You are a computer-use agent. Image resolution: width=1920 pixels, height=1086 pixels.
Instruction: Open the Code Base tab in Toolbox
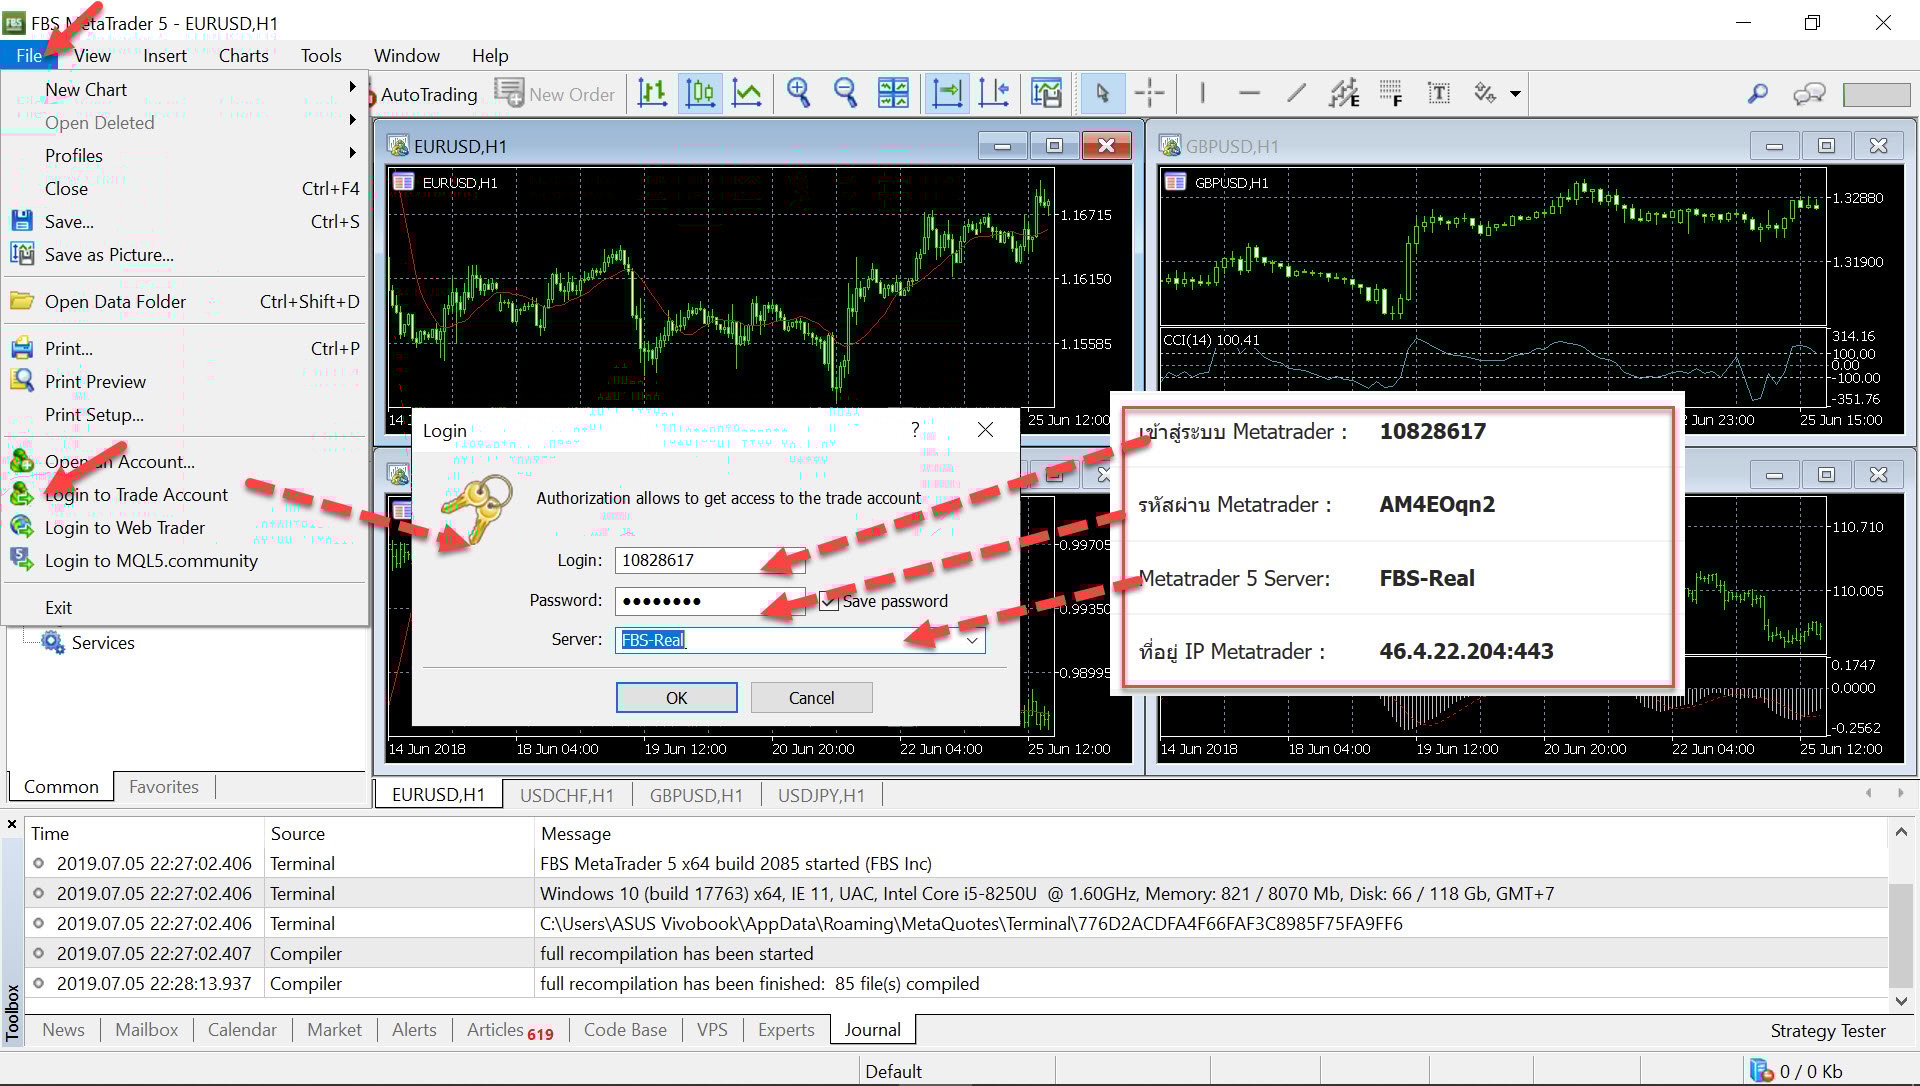625,1030
